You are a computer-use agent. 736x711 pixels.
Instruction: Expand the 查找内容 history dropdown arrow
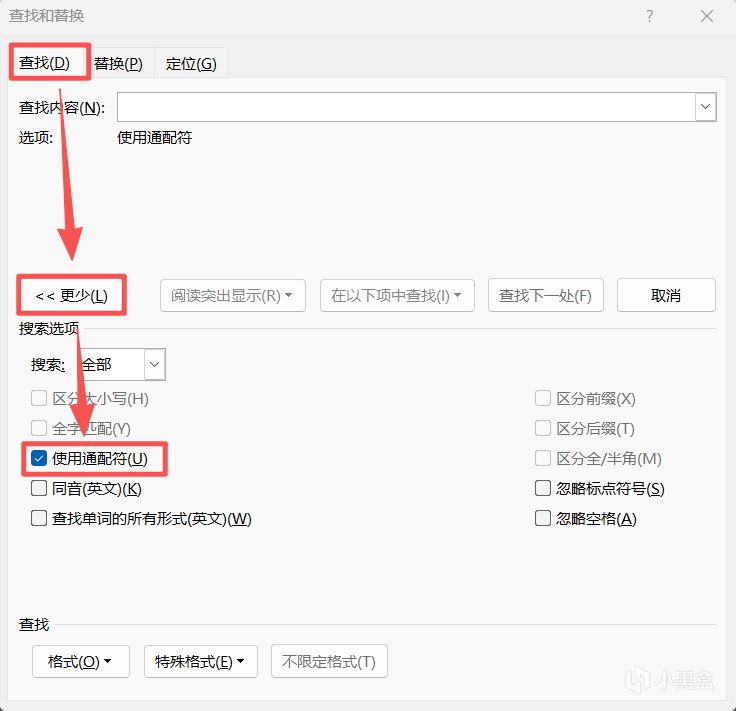tap(705, 107)
